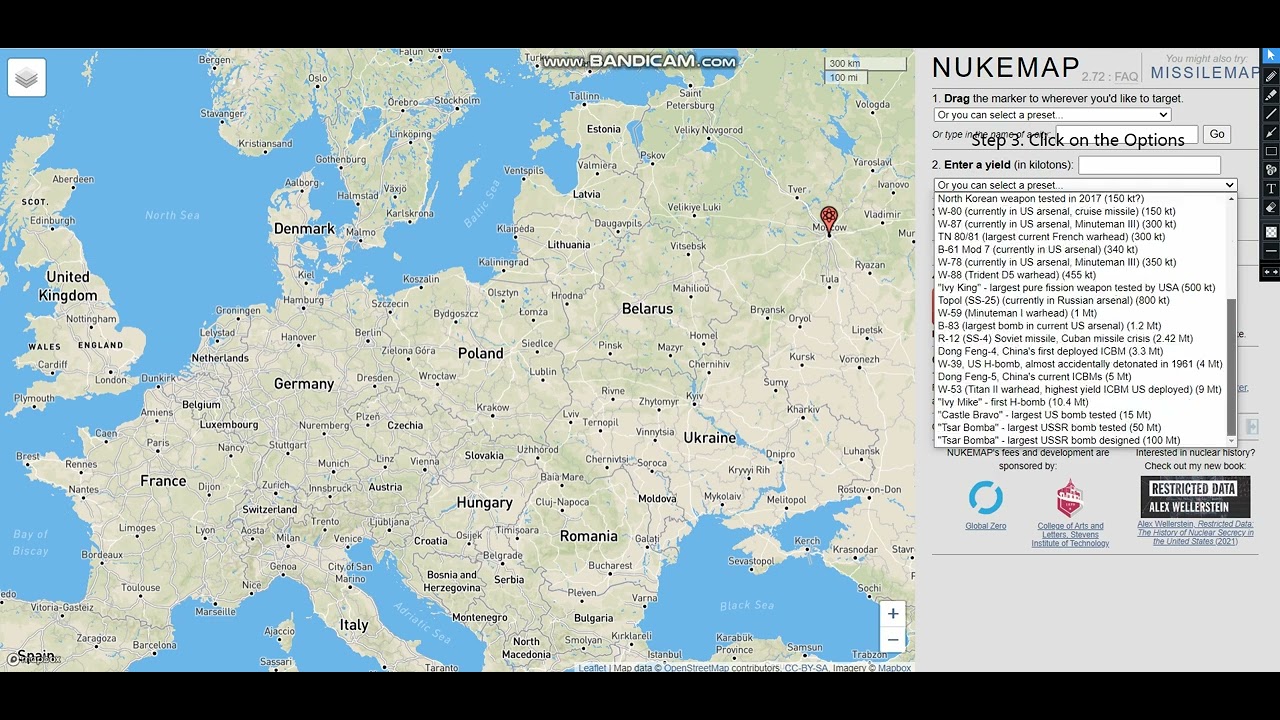The width and height of the screenshot is (1280, 720).
Task: Open College of Arts and Letters link
Action: [x=1070, y=535]
